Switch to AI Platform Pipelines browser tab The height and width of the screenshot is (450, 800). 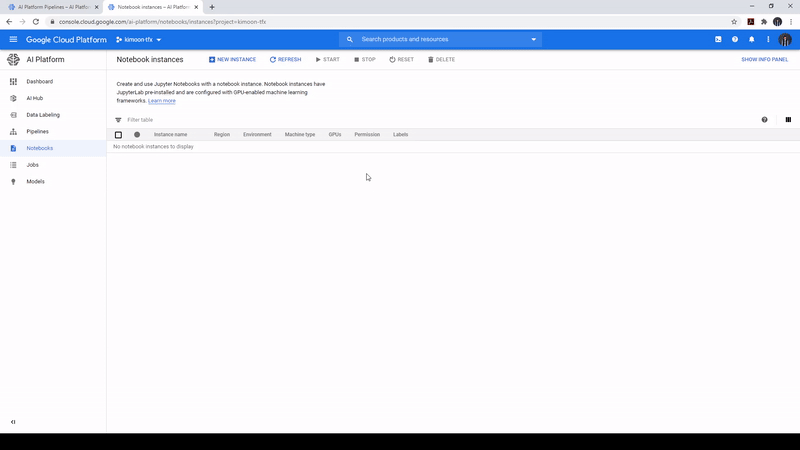pos(53,7)
